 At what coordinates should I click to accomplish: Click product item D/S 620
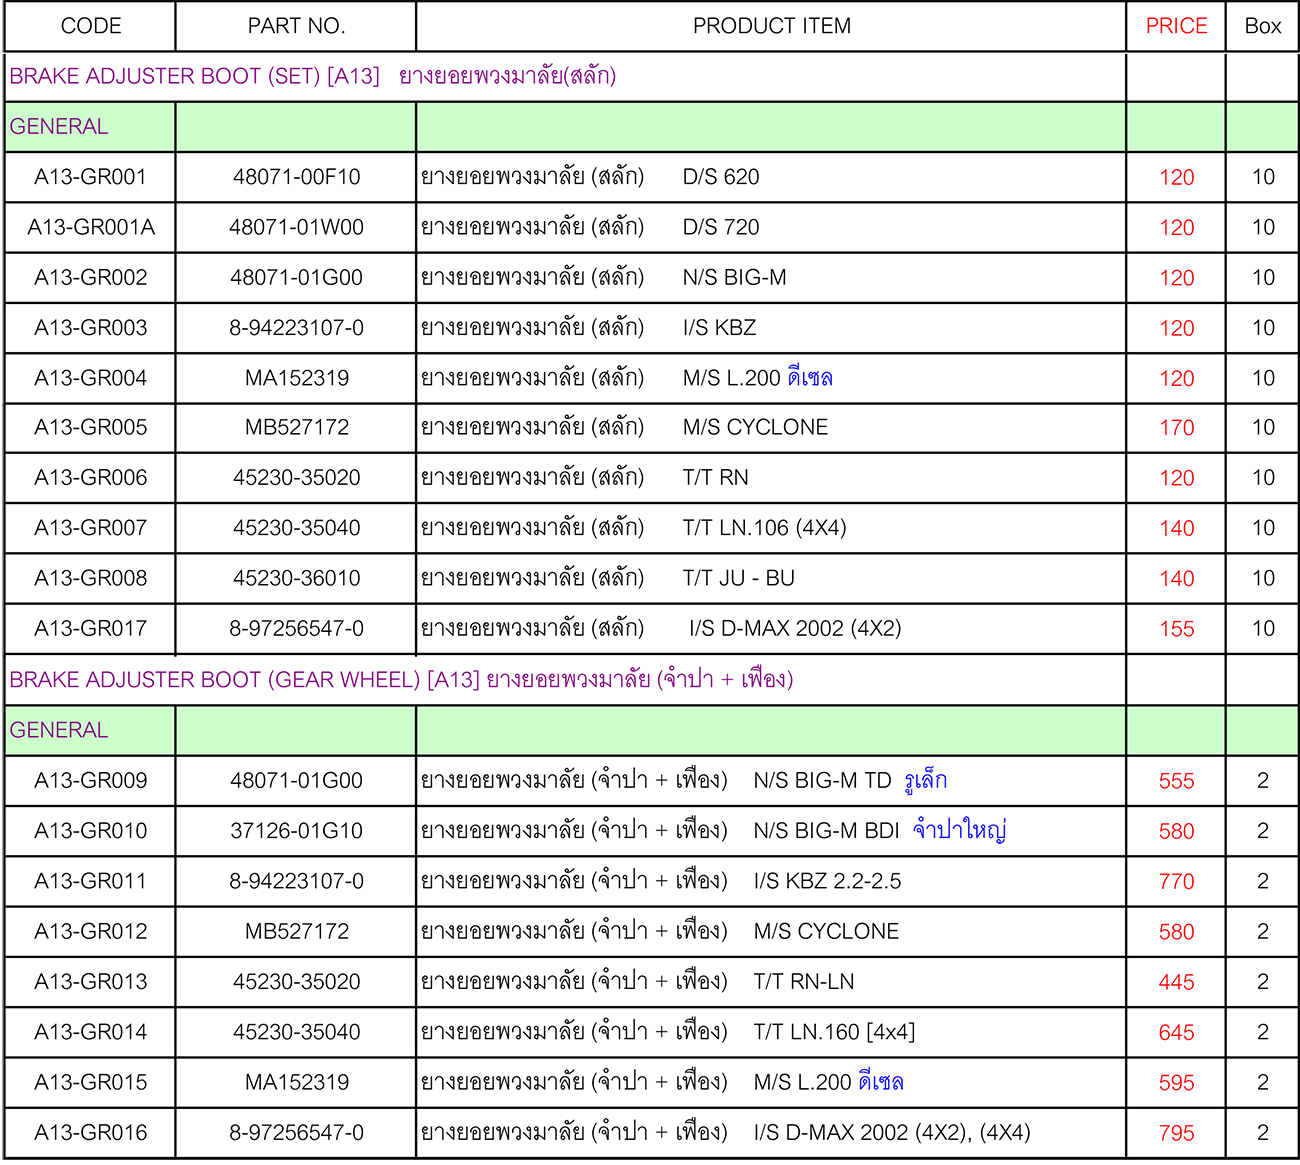point(721,177)
